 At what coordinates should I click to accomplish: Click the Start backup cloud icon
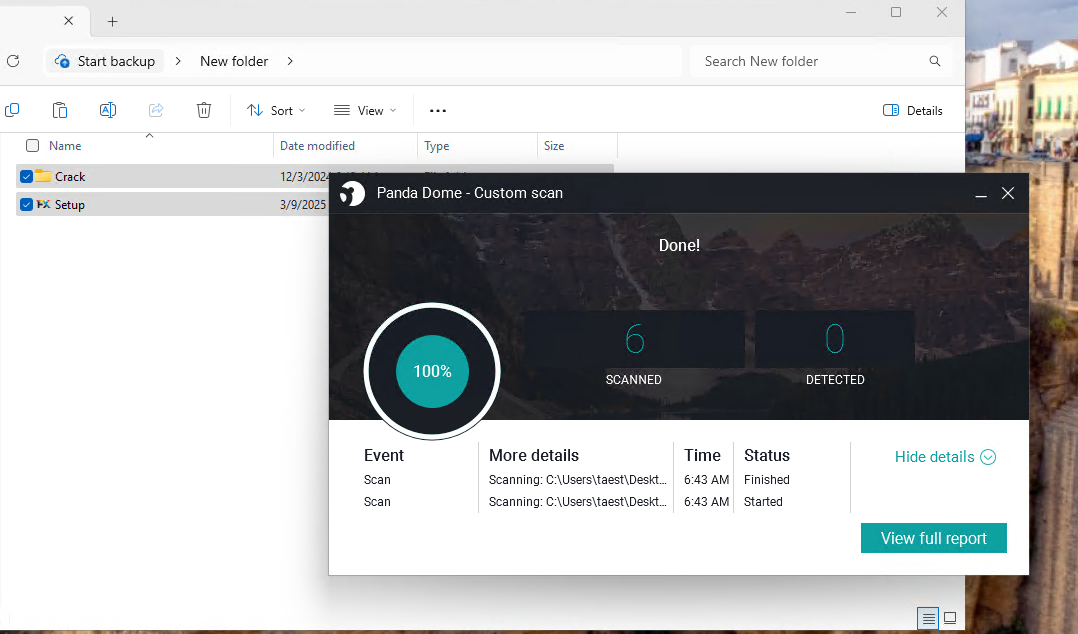[62, 61]
